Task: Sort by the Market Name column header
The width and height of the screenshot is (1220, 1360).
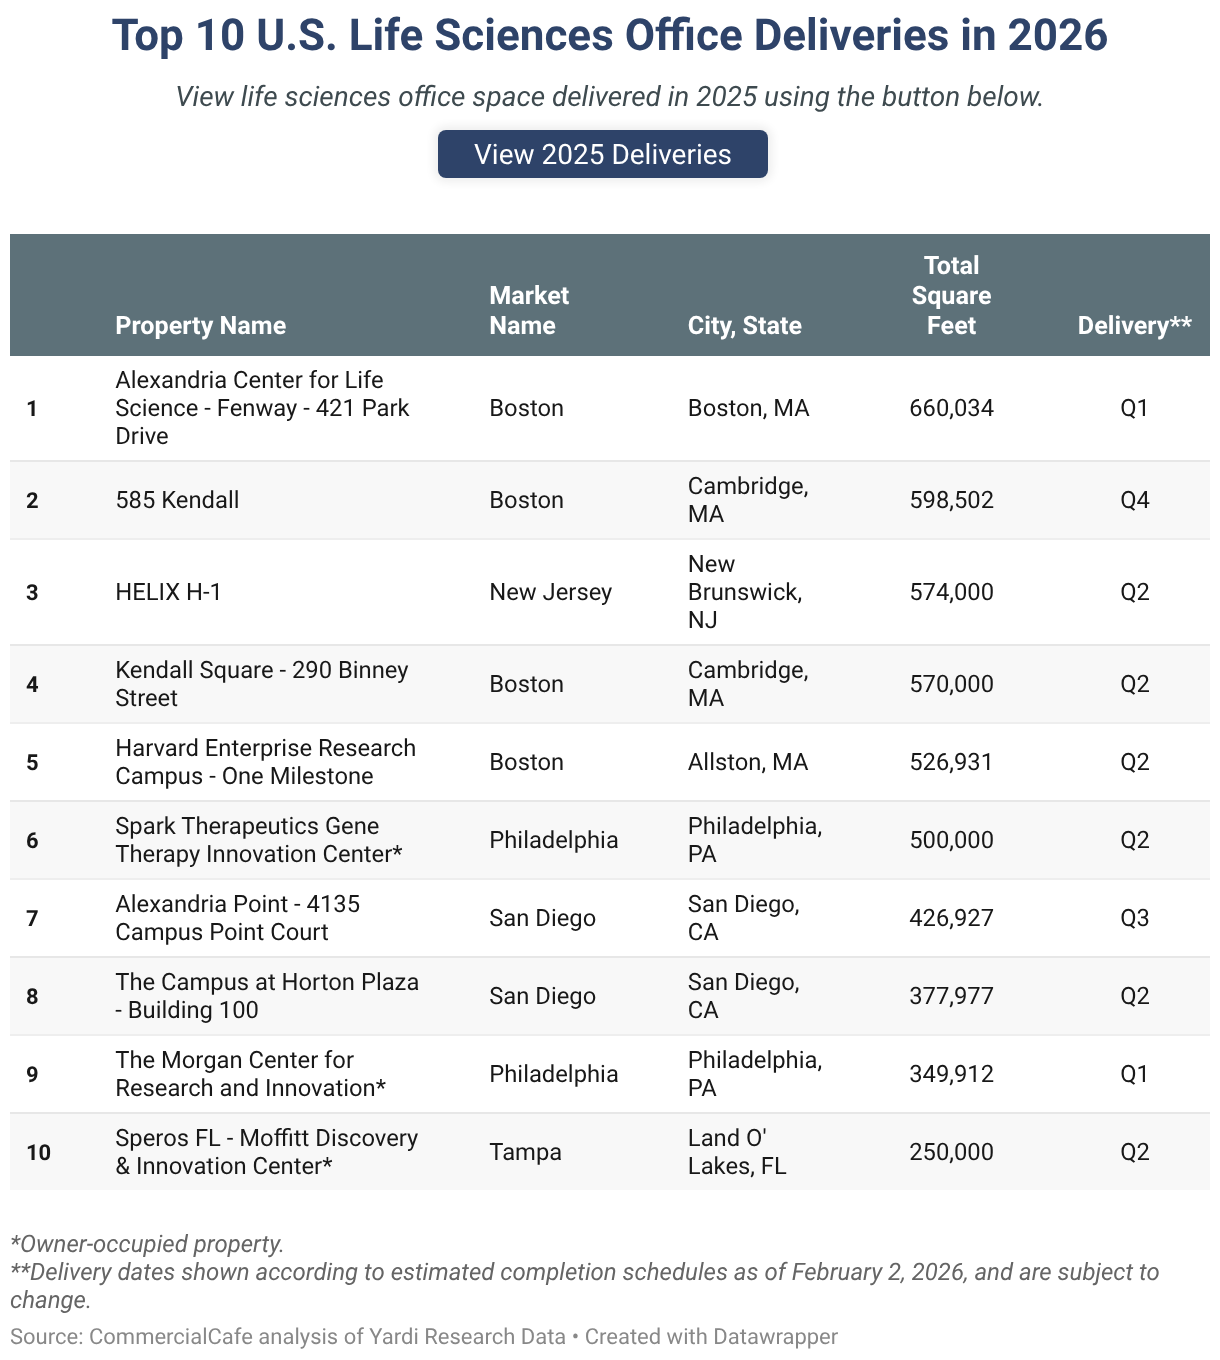Action: [x=528, y=310]
